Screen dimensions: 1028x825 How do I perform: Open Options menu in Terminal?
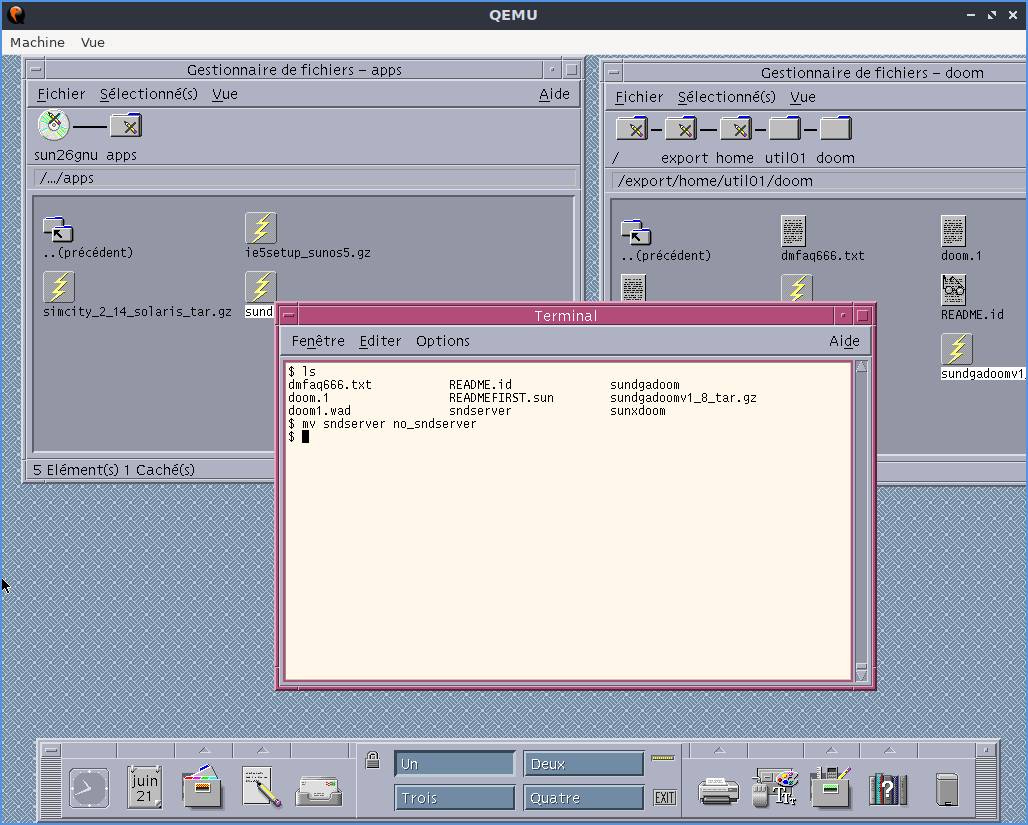tap(443, 341)
